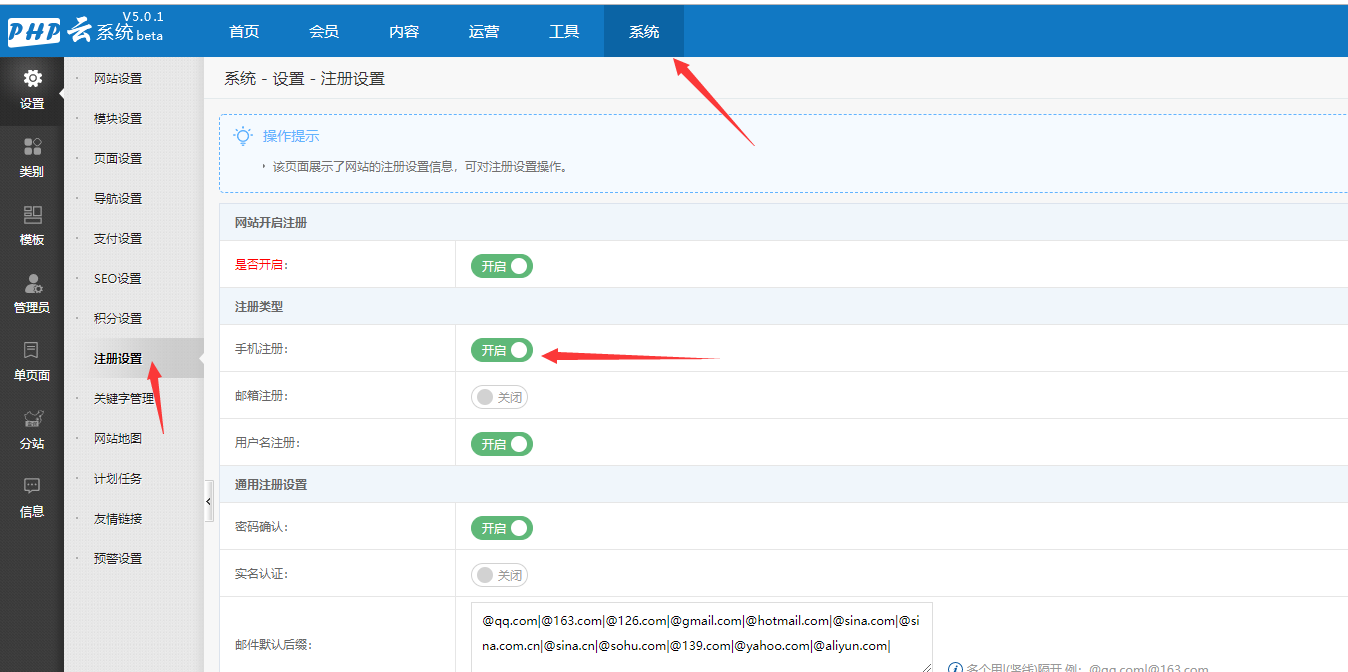
Task: Open the 运营 top menu
Action: pyautogui.click(x=484, y=32)
